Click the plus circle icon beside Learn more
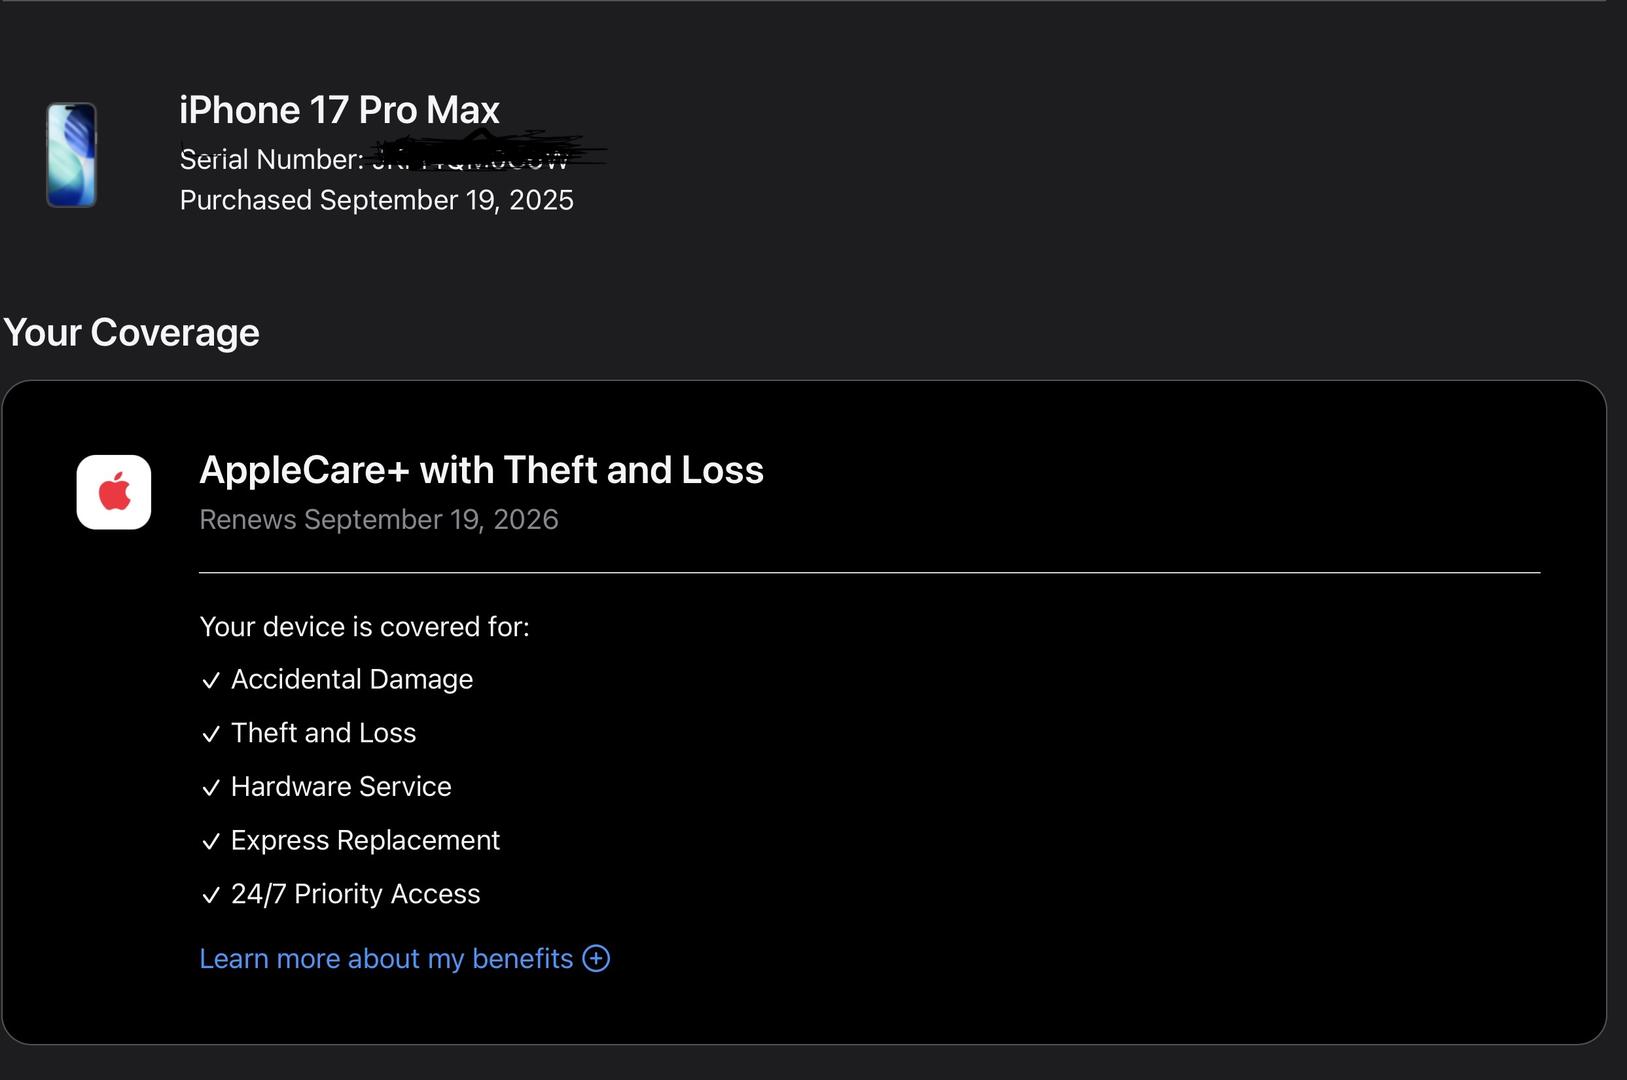The image size is (1627, 1080). click(x=596, y=958)
